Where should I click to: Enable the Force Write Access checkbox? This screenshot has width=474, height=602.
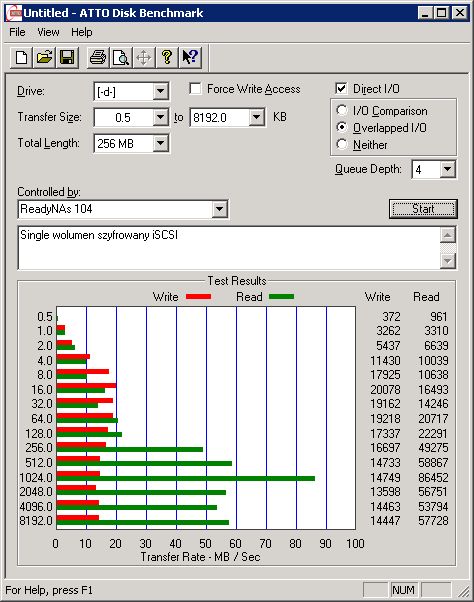pos(195,89)
